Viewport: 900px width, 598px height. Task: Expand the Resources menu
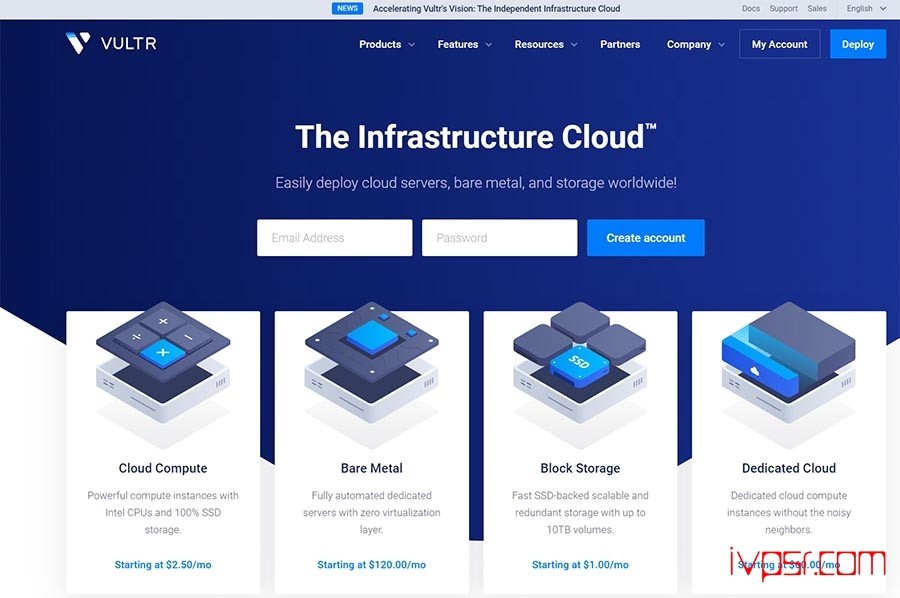click(546, 44)
